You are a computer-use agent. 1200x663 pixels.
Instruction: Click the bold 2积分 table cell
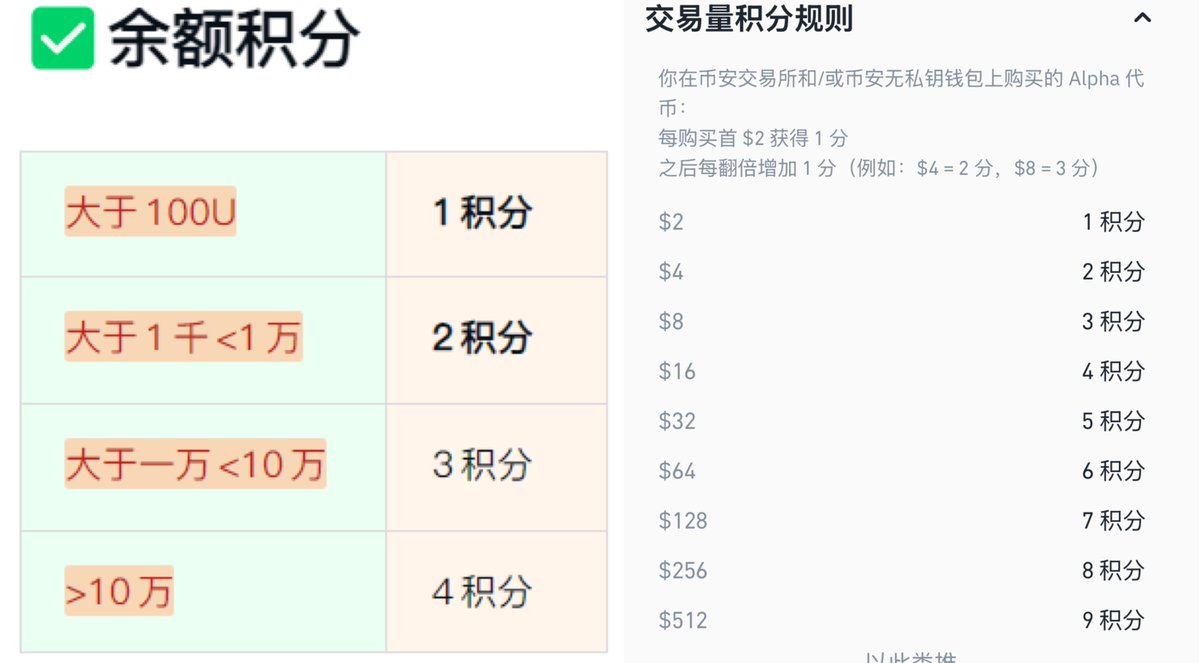pos(496,340)
